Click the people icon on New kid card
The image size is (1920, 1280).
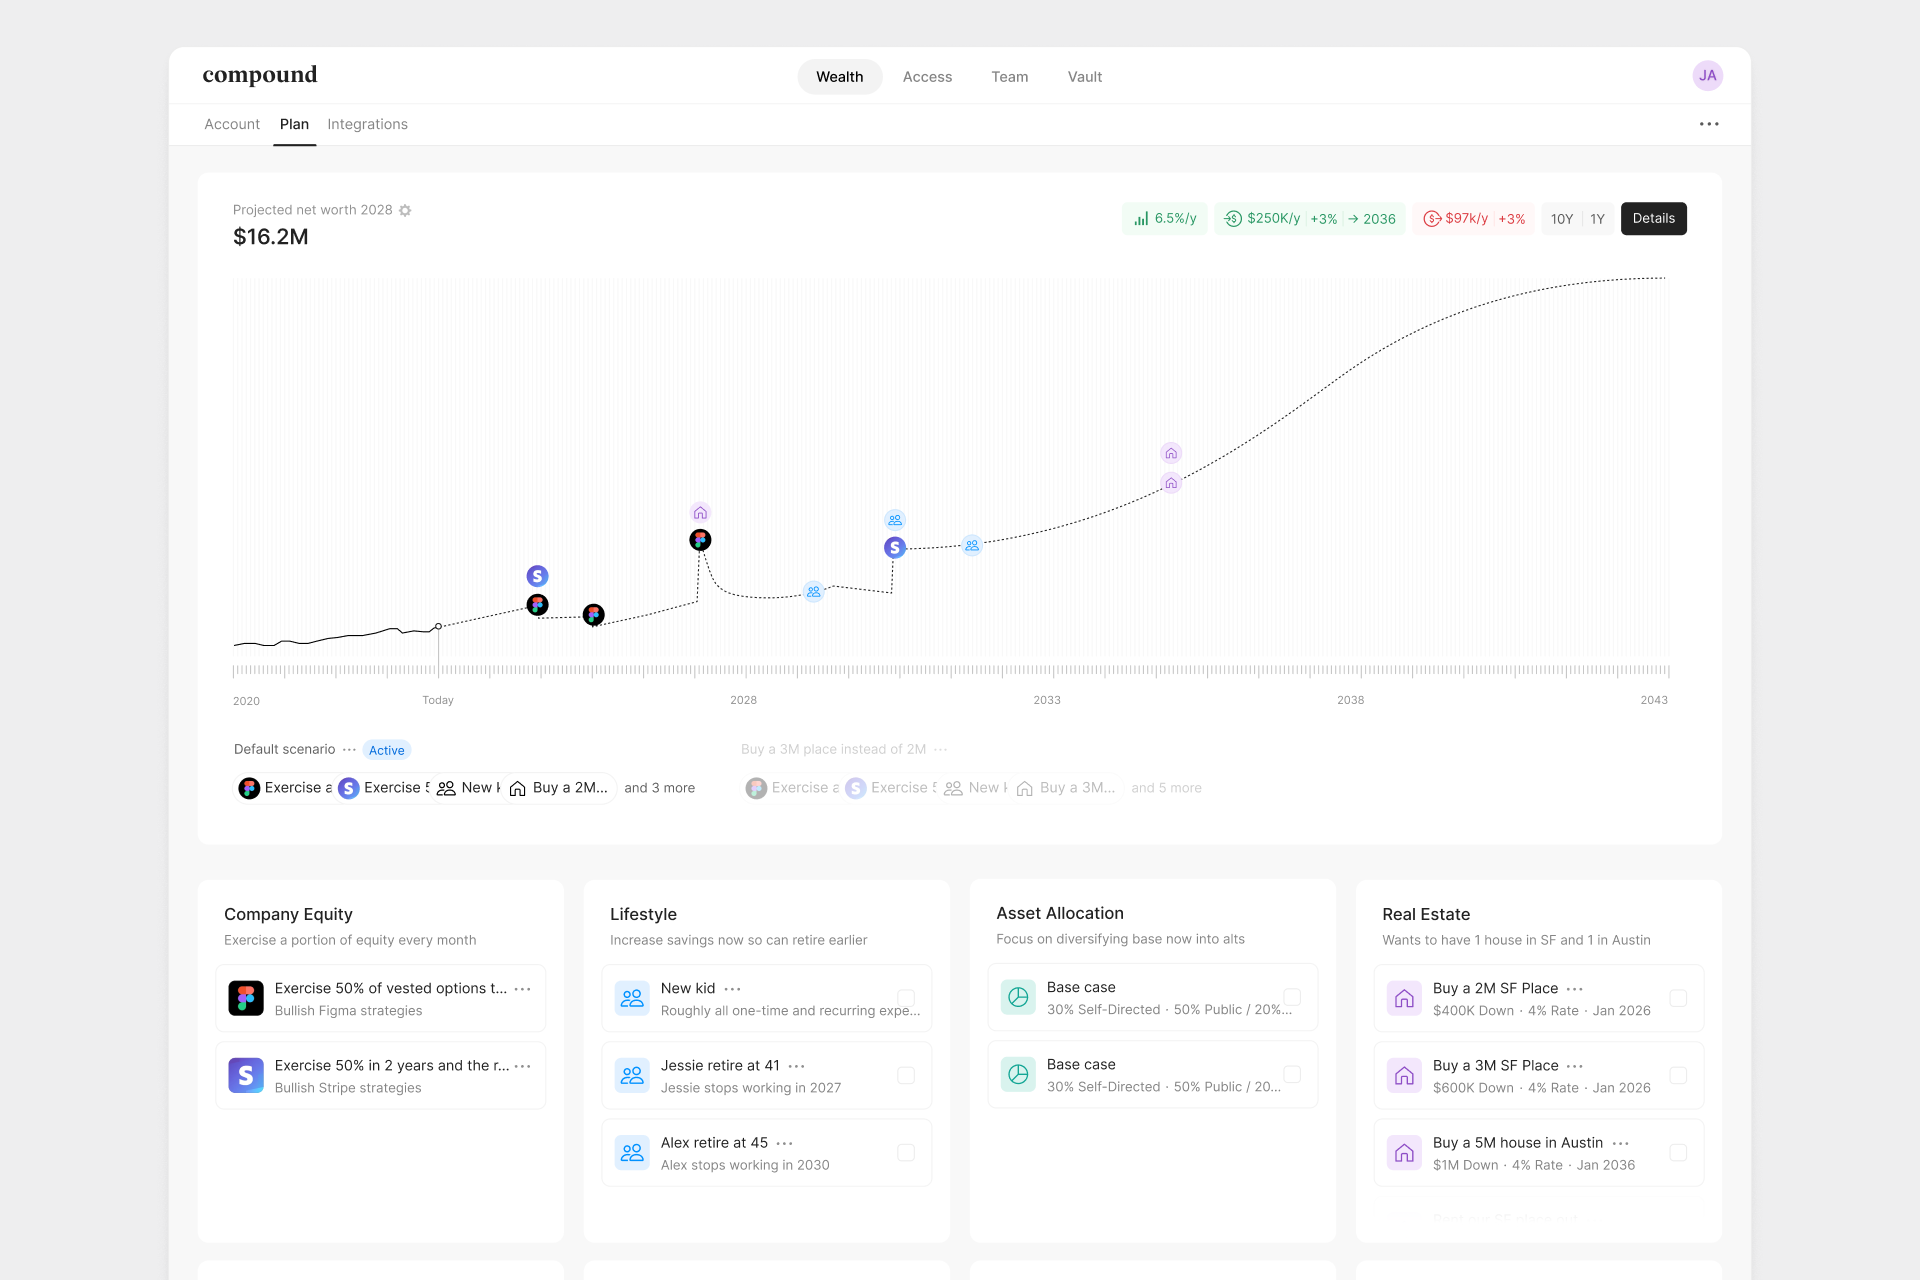click(x=632, y=998)
